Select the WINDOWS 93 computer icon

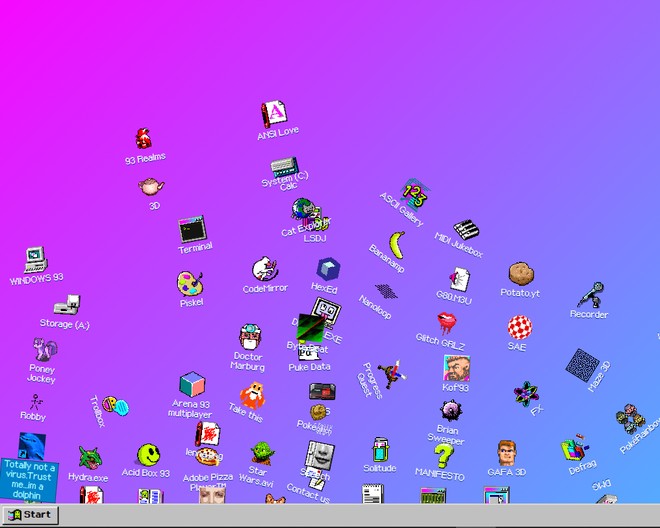pyautogui.click(x=37, y=259)
